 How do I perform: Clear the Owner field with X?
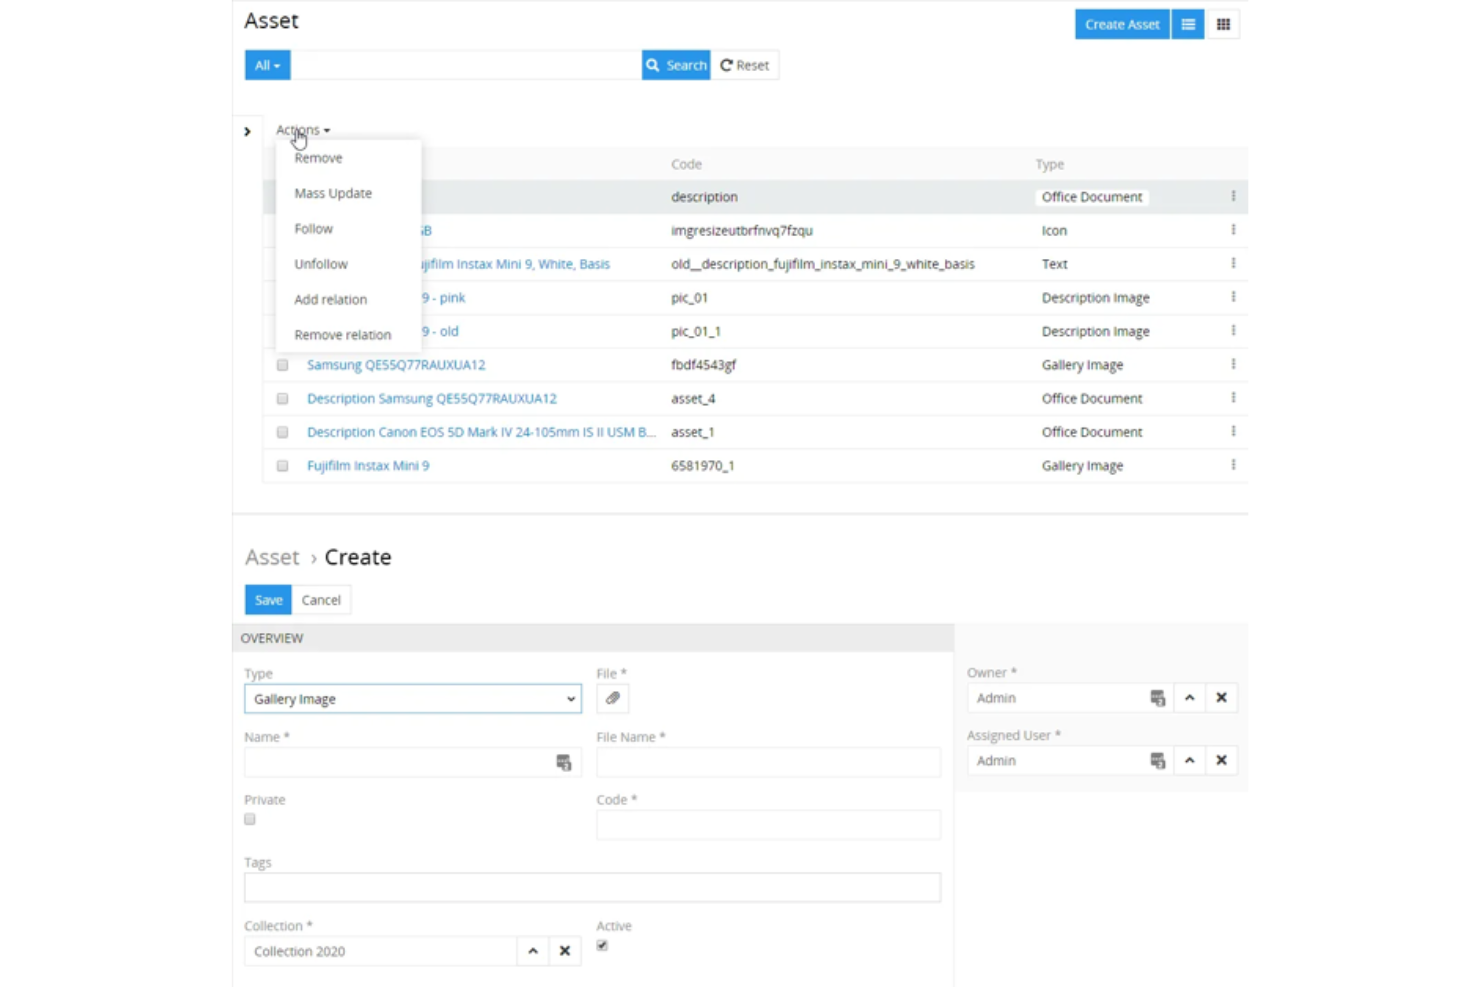(1221, 698)
